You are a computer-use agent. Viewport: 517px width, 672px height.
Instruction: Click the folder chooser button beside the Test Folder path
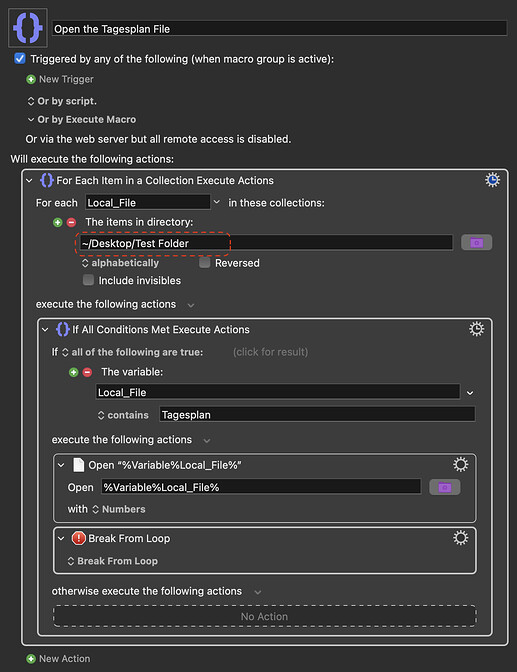476,243
